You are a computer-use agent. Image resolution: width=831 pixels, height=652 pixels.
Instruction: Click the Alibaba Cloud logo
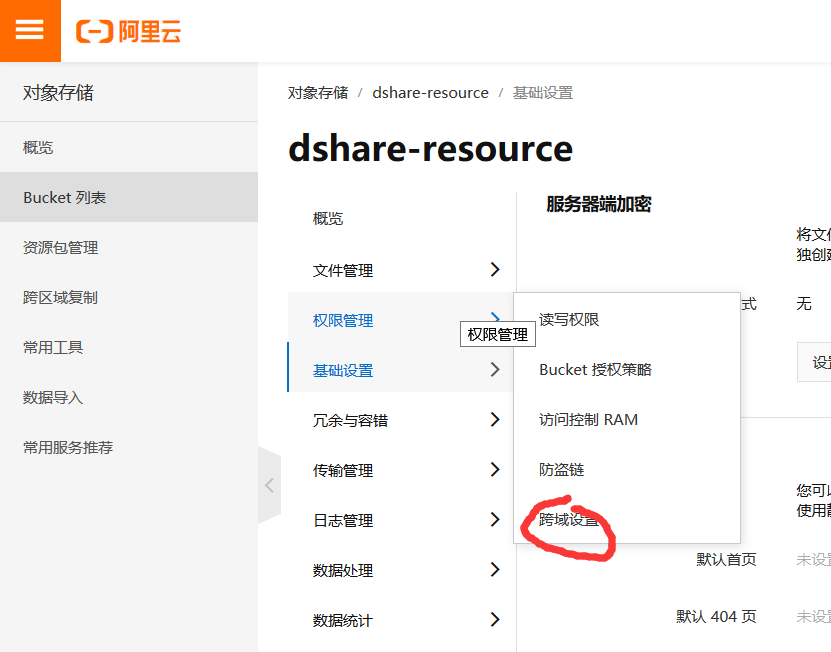[x=126, y=31]
